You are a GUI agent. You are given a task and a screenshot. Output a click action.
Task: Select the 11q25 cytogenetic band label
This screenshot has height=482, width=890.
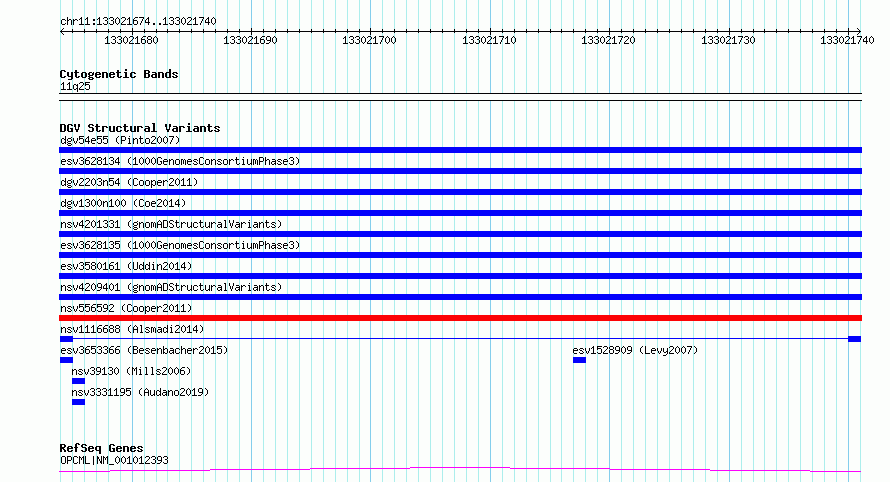[75, 86]
